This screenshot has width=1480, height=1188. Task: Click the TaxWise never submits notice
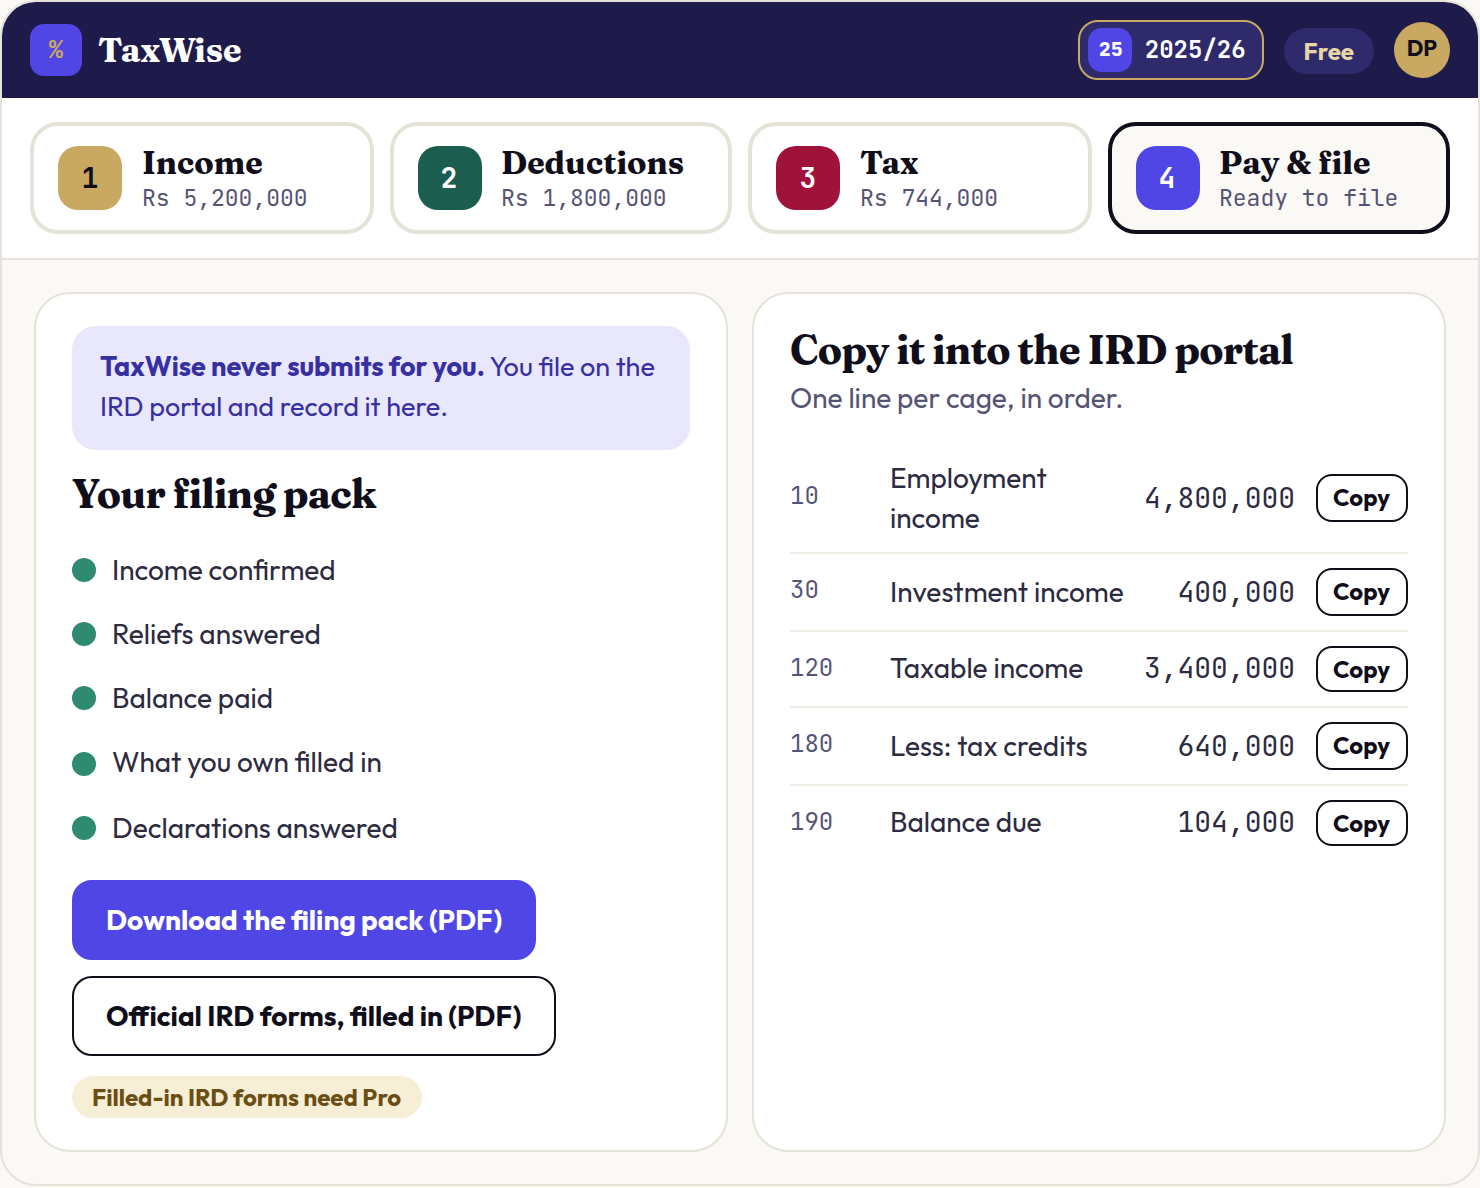pos(381,388)
